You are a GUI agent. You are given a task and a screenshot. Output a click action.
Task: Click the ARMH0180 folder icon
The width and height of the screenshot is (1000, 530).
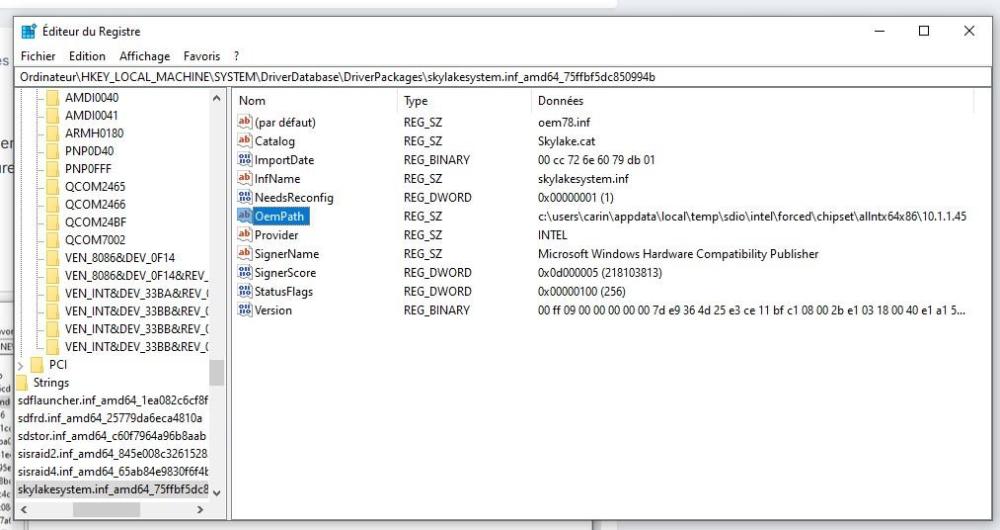coord(53,133)
